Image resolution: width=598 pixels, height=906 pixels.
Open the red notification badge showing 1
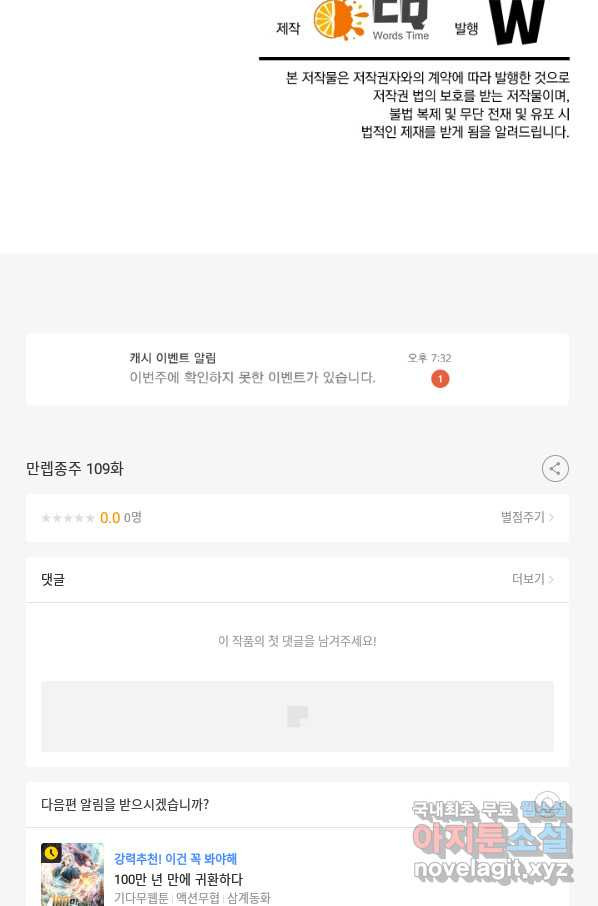[x=440, y=379]
